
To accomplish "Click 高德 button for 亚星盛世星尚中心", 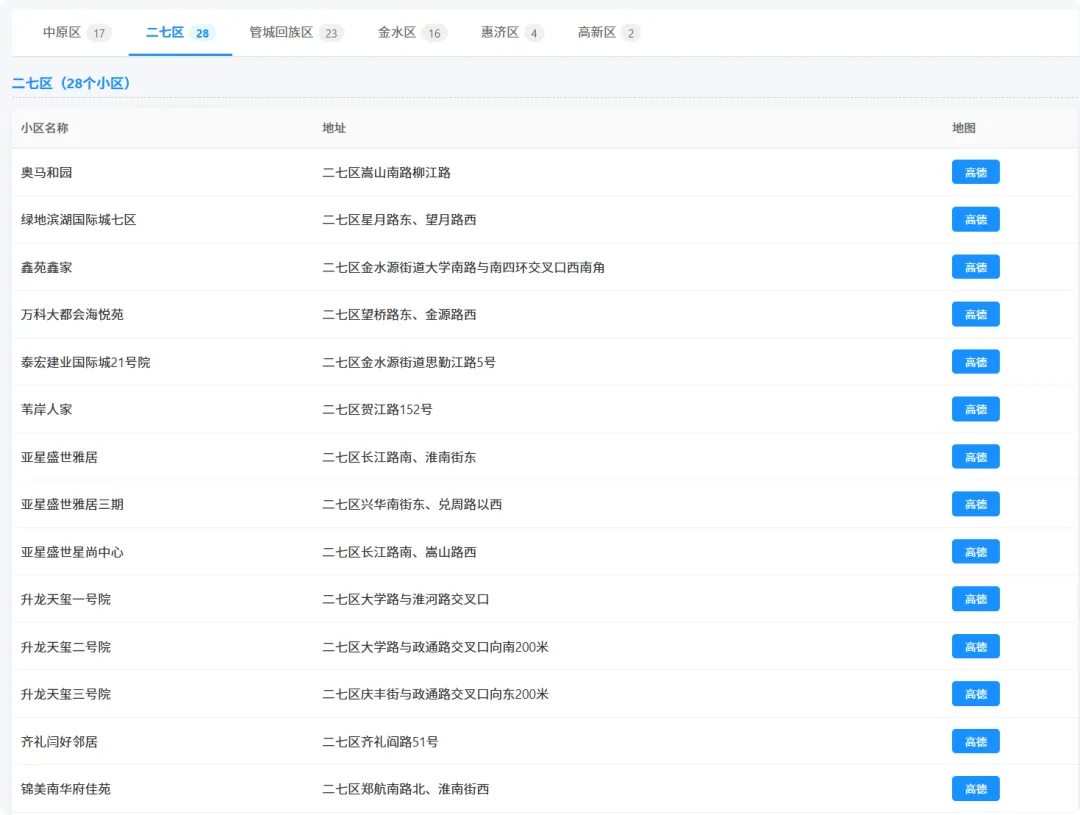I will pyautogui.click(x=975, y=552).
